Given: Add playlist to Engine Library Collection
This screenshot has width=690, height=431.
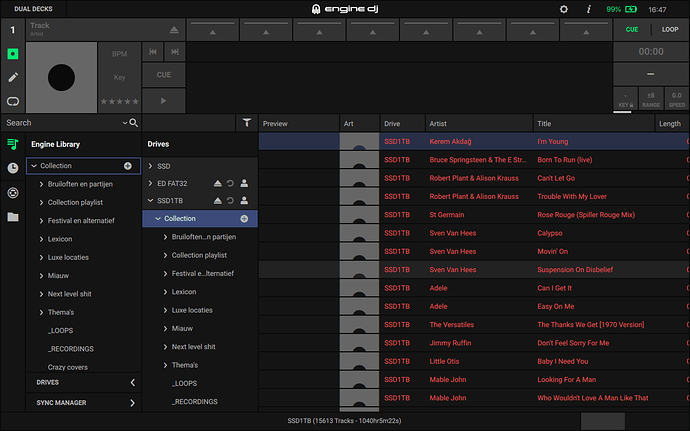Looking at the screenshot, I should coord(128,166).
